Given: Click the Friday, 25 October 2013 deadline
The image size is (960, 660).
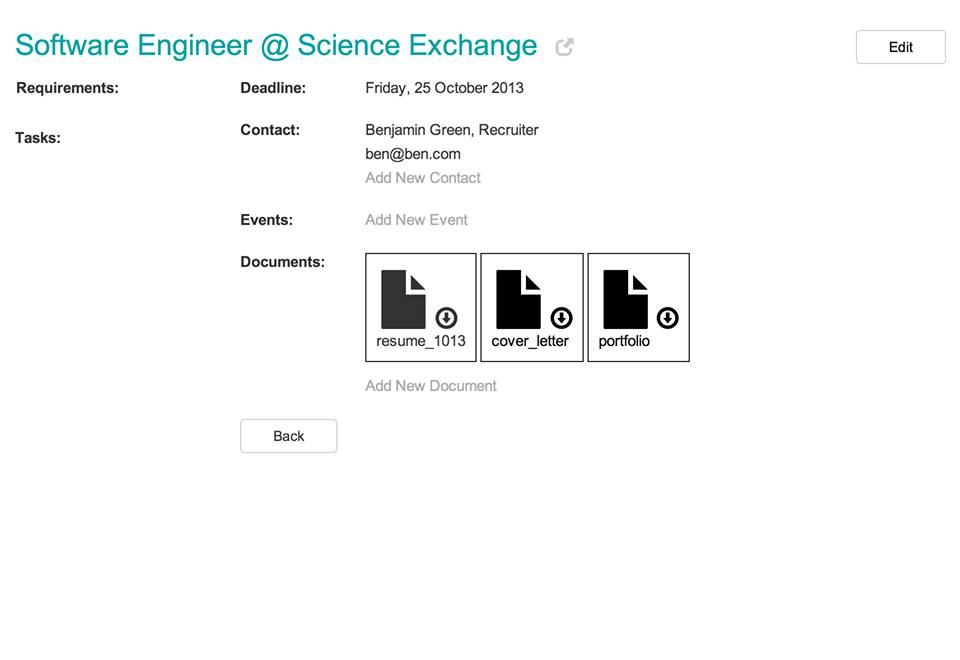Looking at the screenshot, I should [444, 88].
